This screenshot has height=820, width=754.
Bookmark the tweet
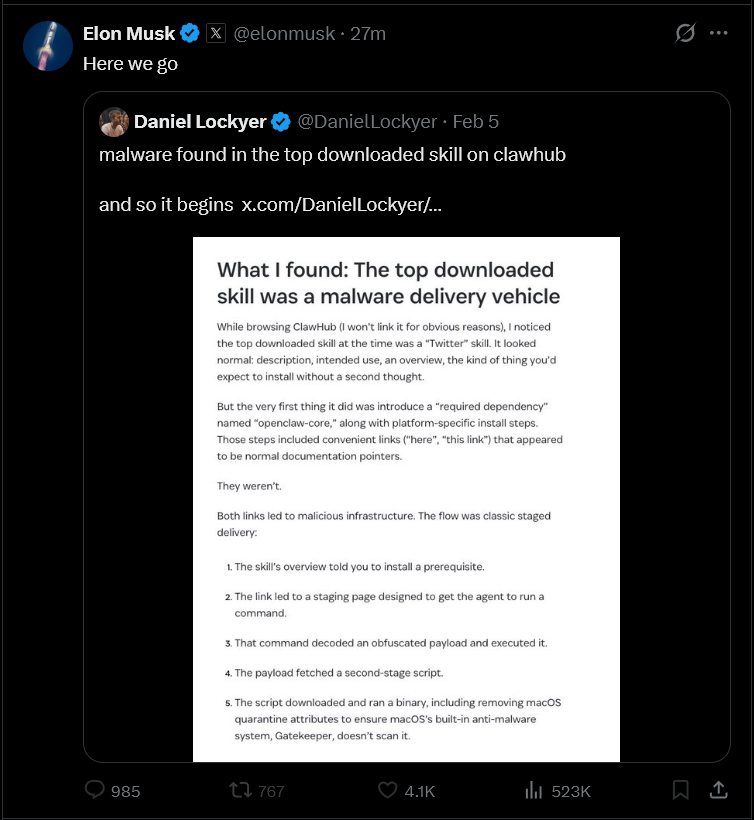coord(681,789)
